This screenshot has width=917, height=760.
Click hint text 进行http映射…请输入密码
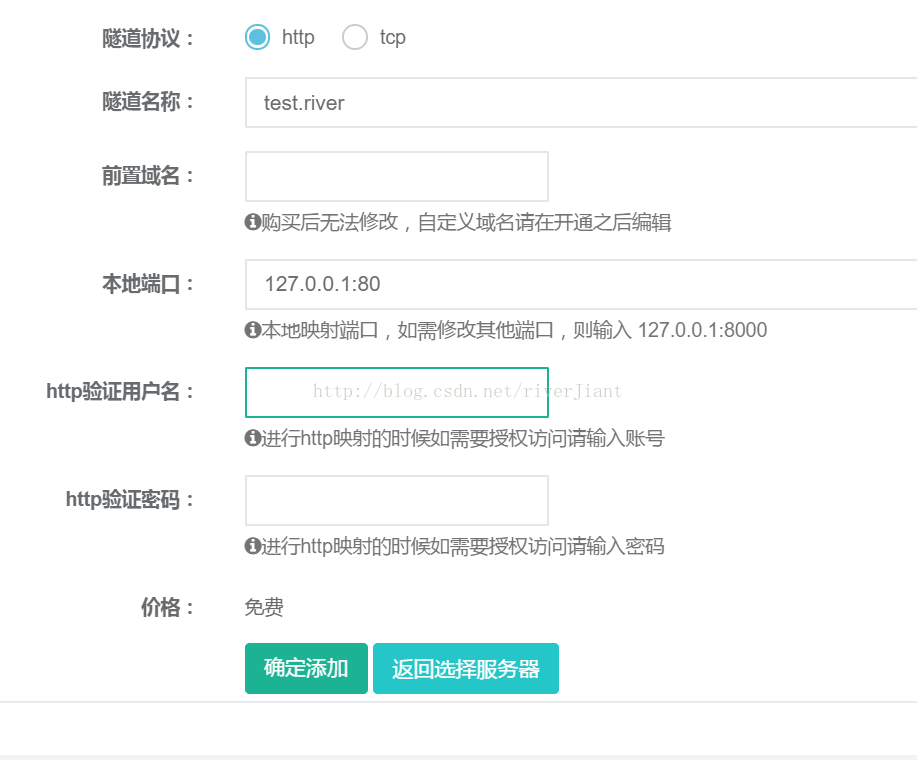463,546
